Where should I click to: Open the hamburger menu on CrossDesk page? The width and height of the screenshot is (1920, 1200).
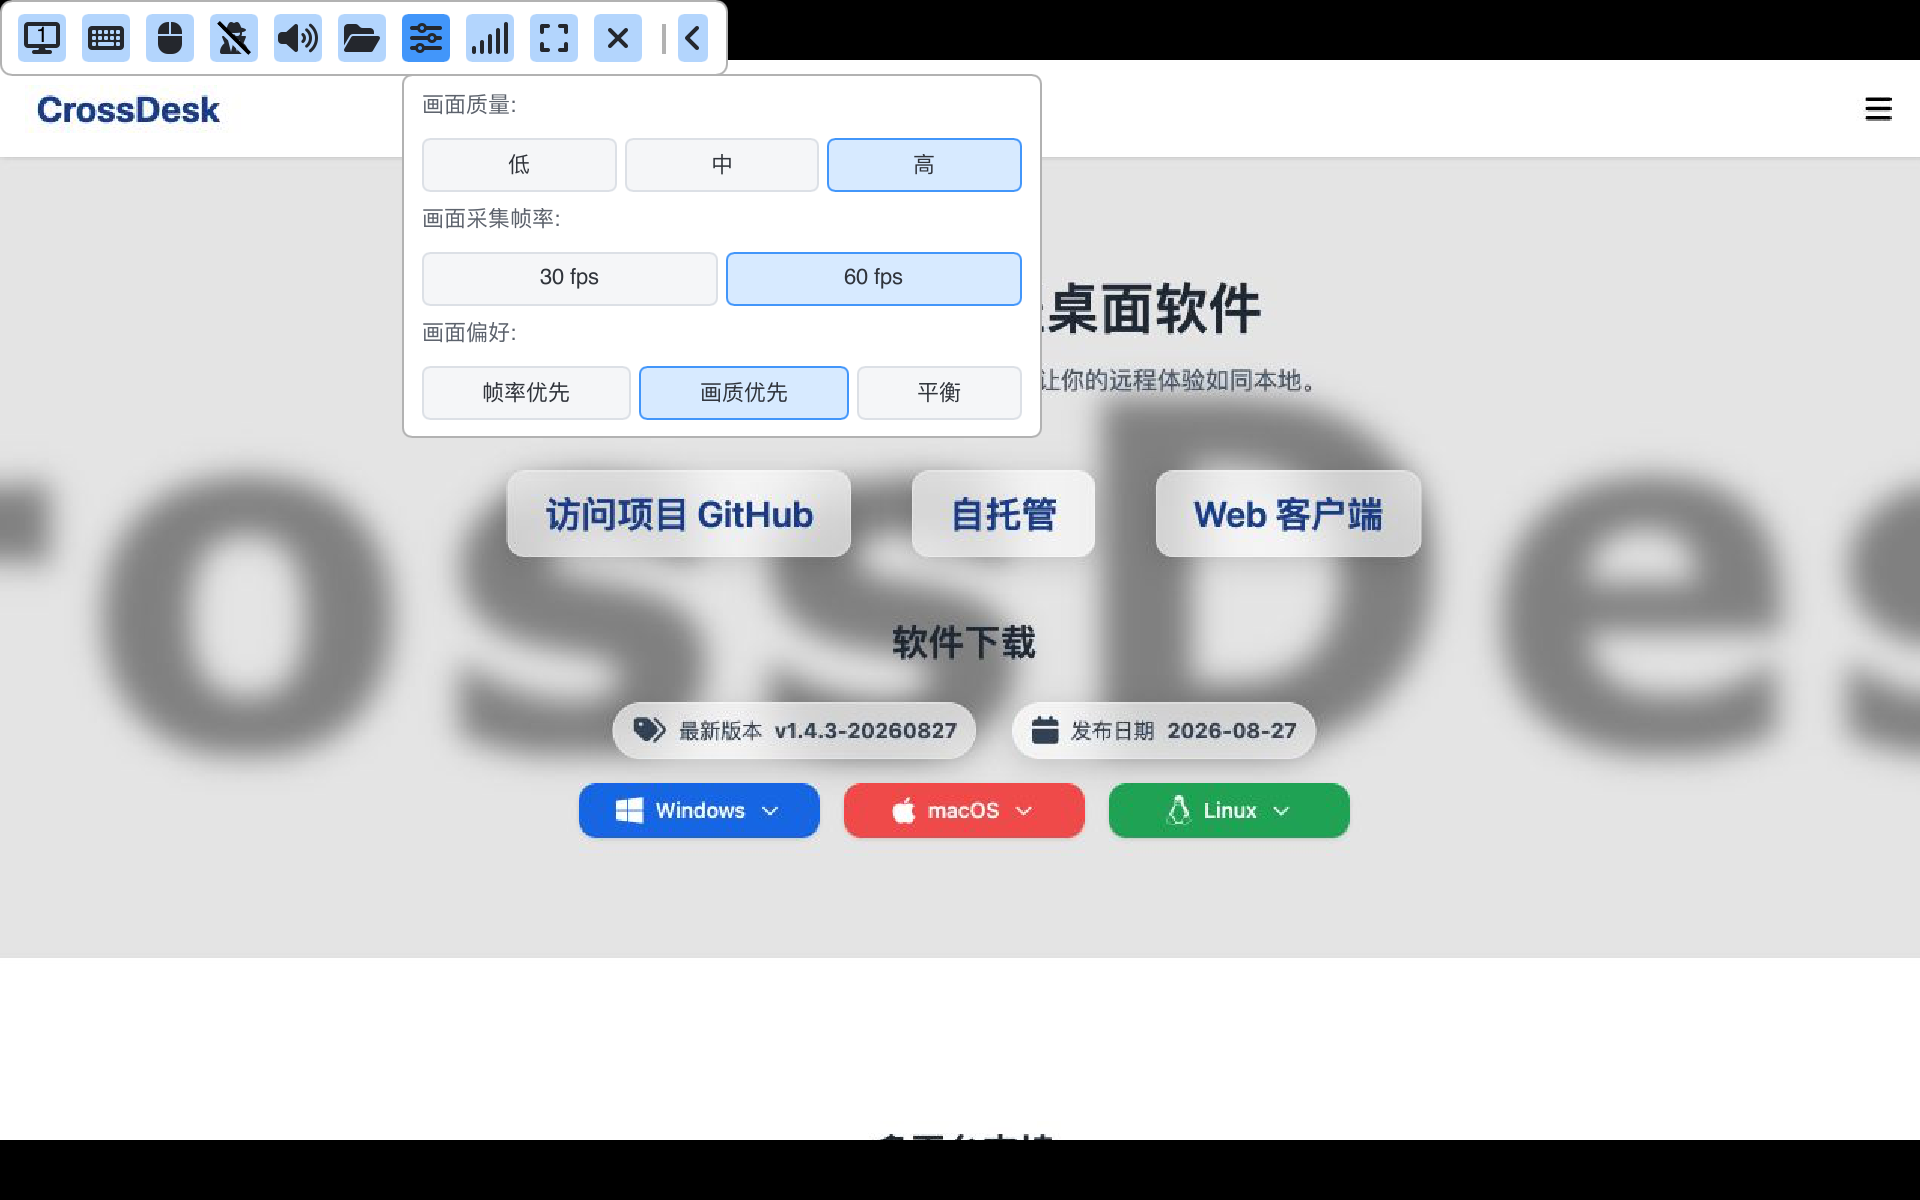[x=1878, y=109]
